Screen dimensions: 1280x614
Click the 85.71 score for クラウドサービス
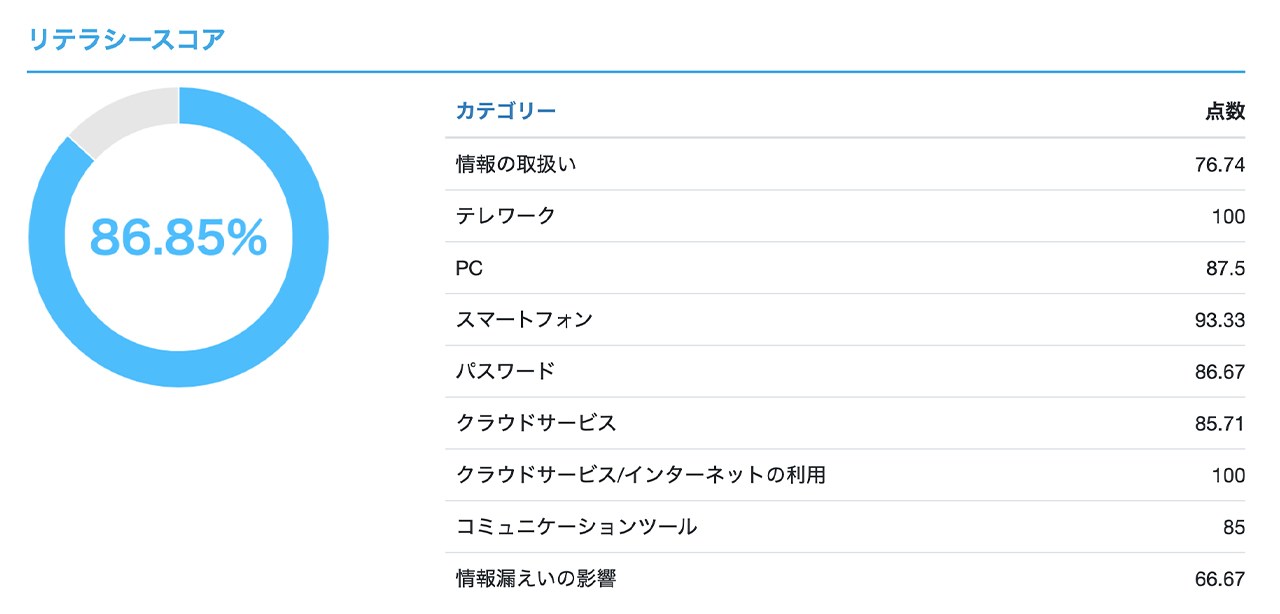1220,424
